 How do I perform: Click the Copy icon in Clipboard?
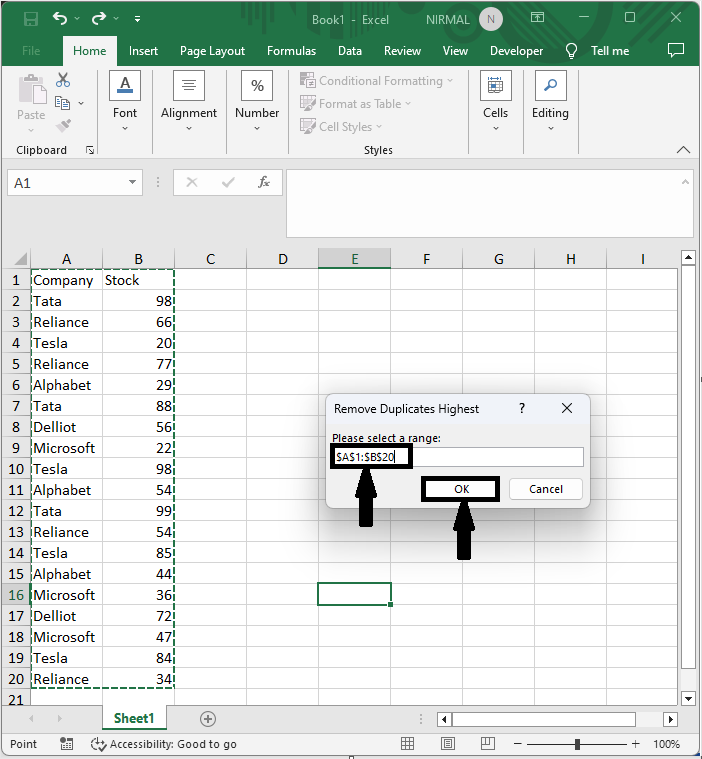62,103
